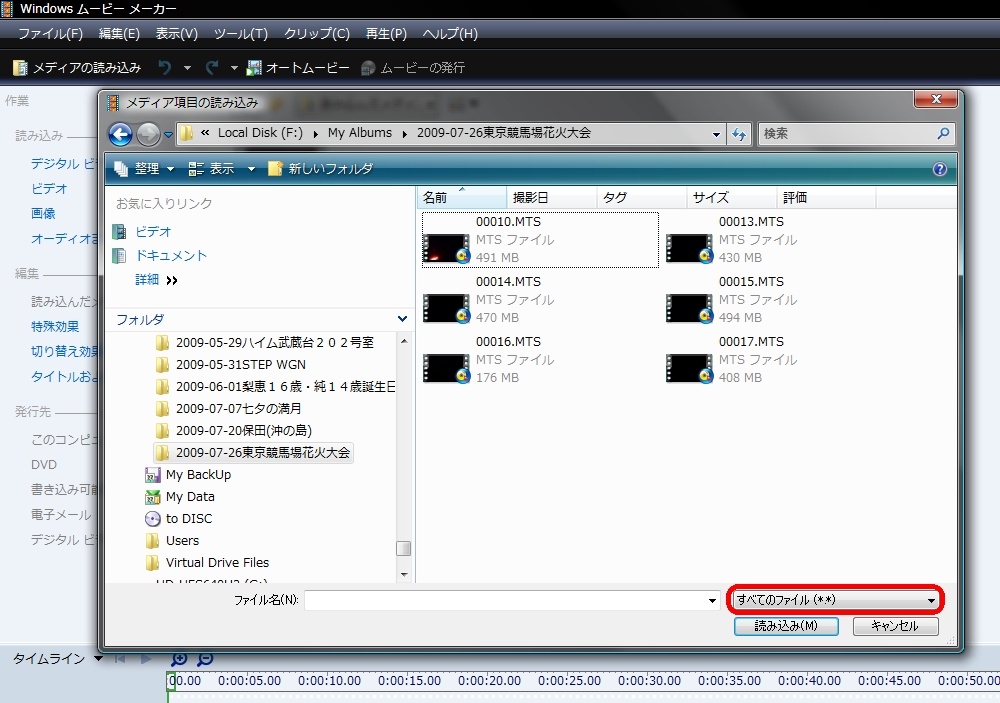The width and height of the screenshot is (1000, 703).
Task: Click timeline zoom out magnifier
Action: coord(205,659)
